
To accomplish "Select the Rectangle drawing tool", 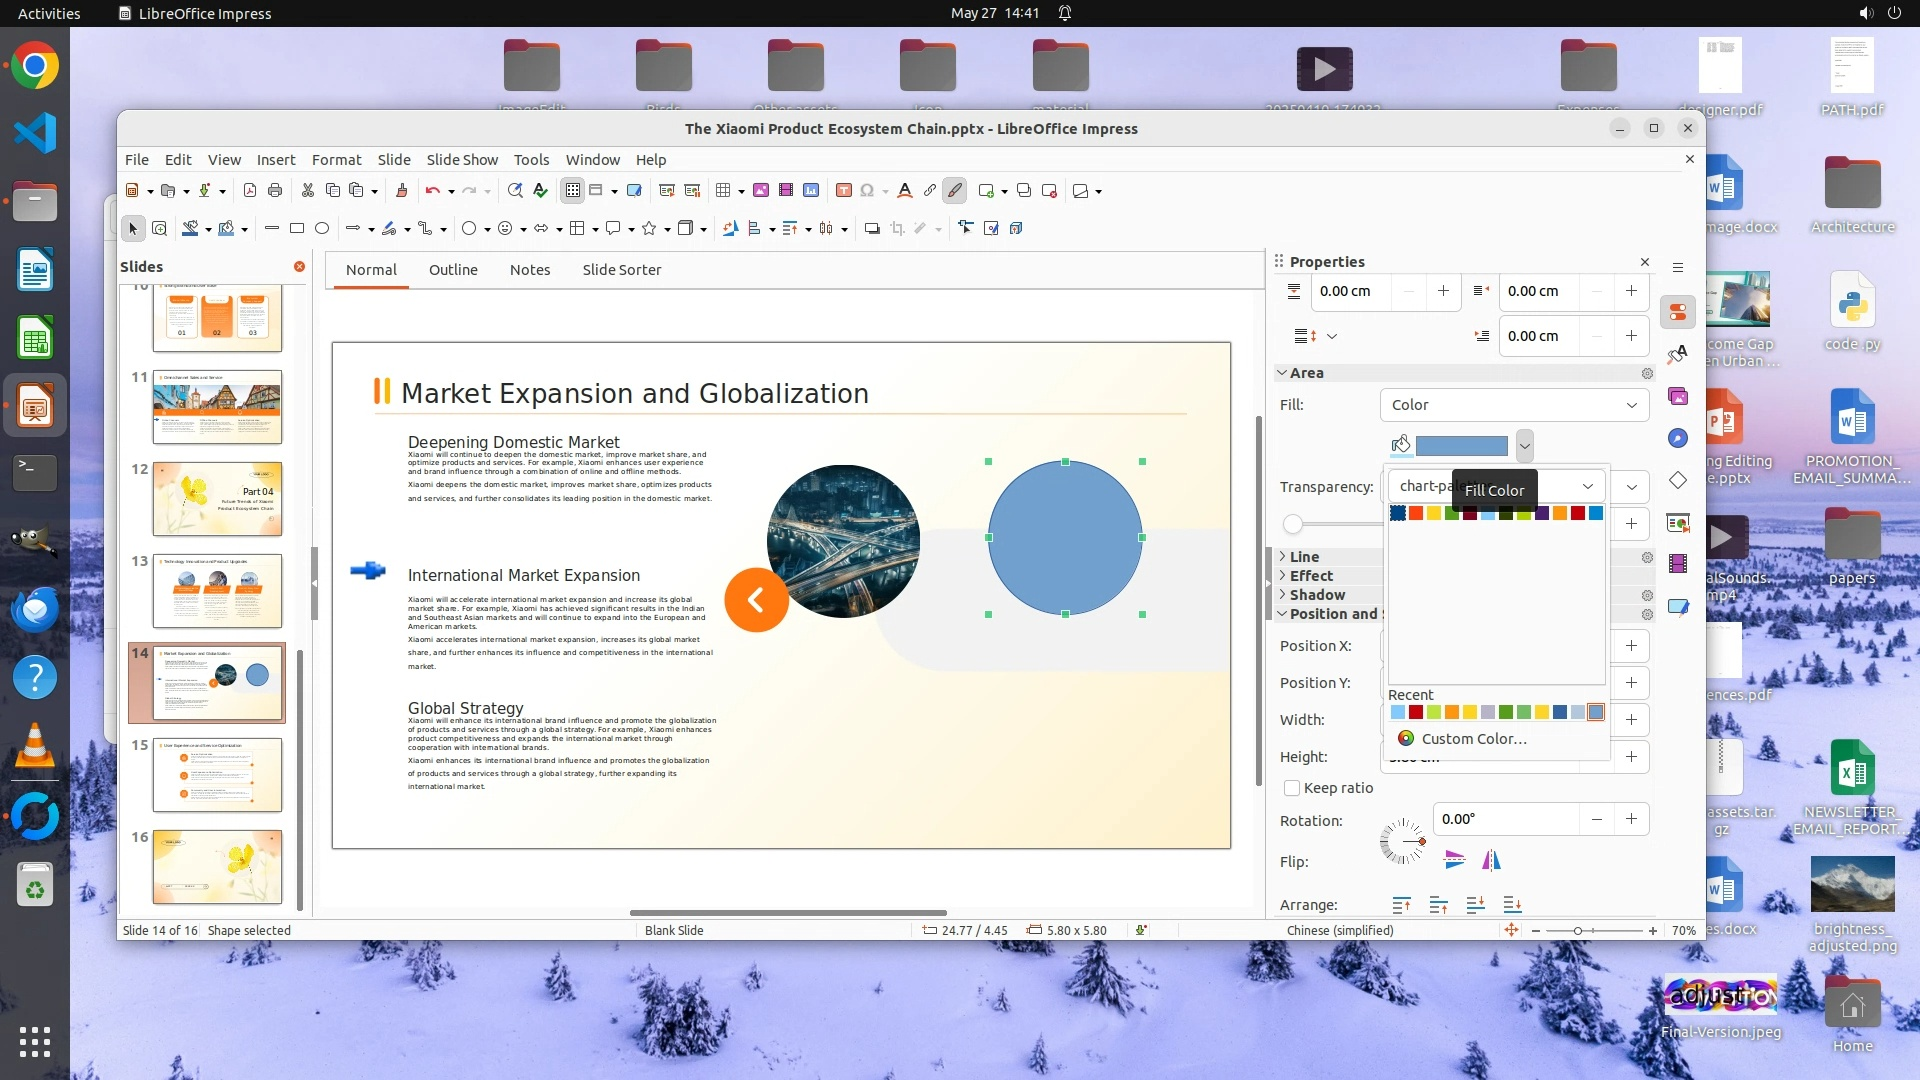I will pos(297,229).
